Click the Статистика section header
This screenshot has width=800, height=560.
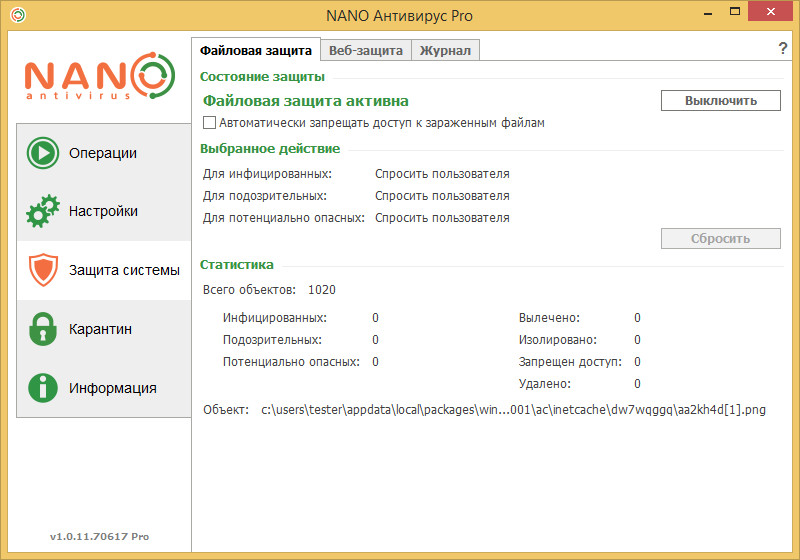pos(236,264)
